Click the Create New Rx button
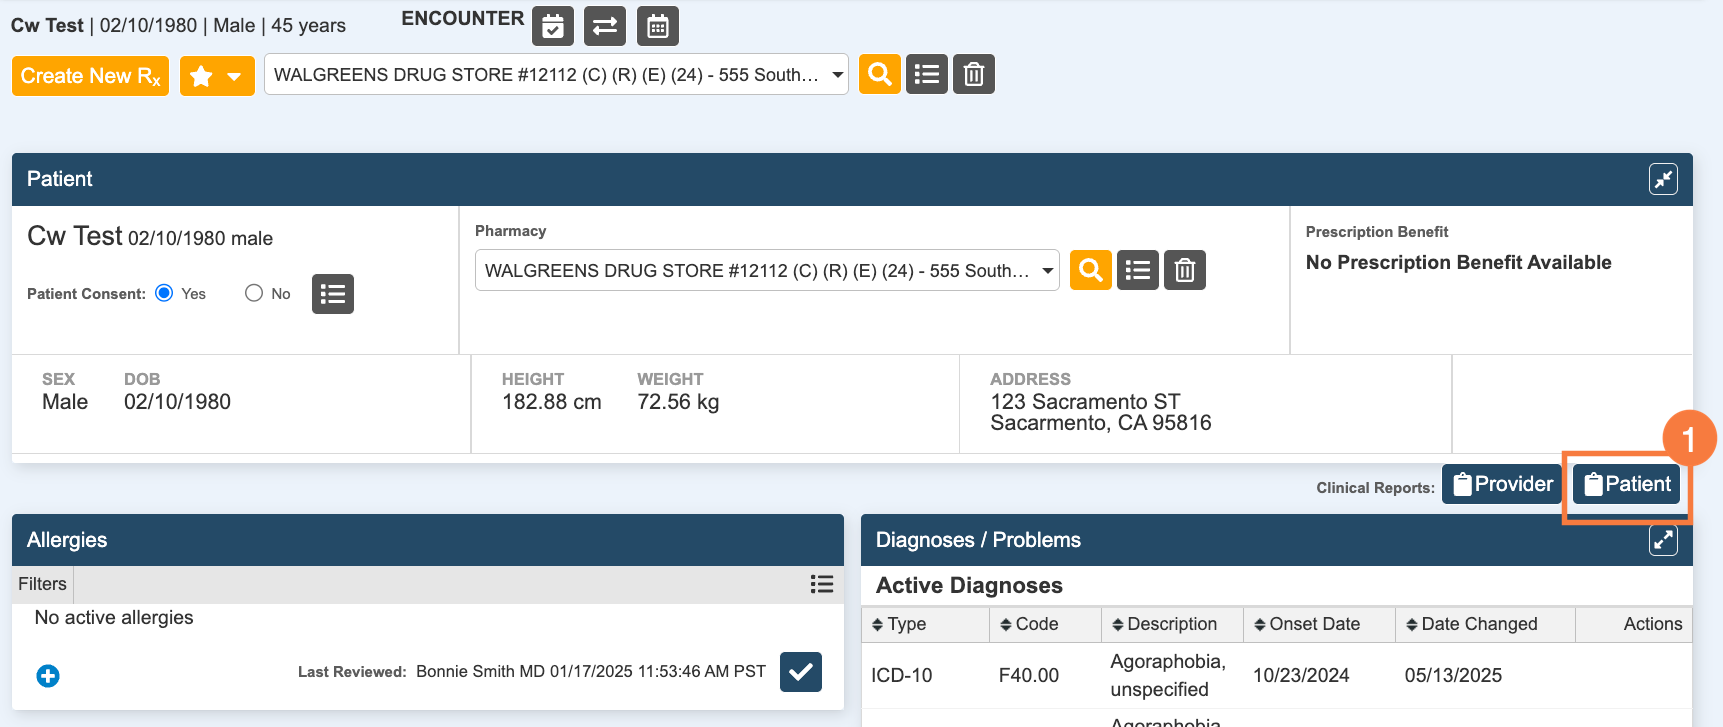 [x=90, y=76]
